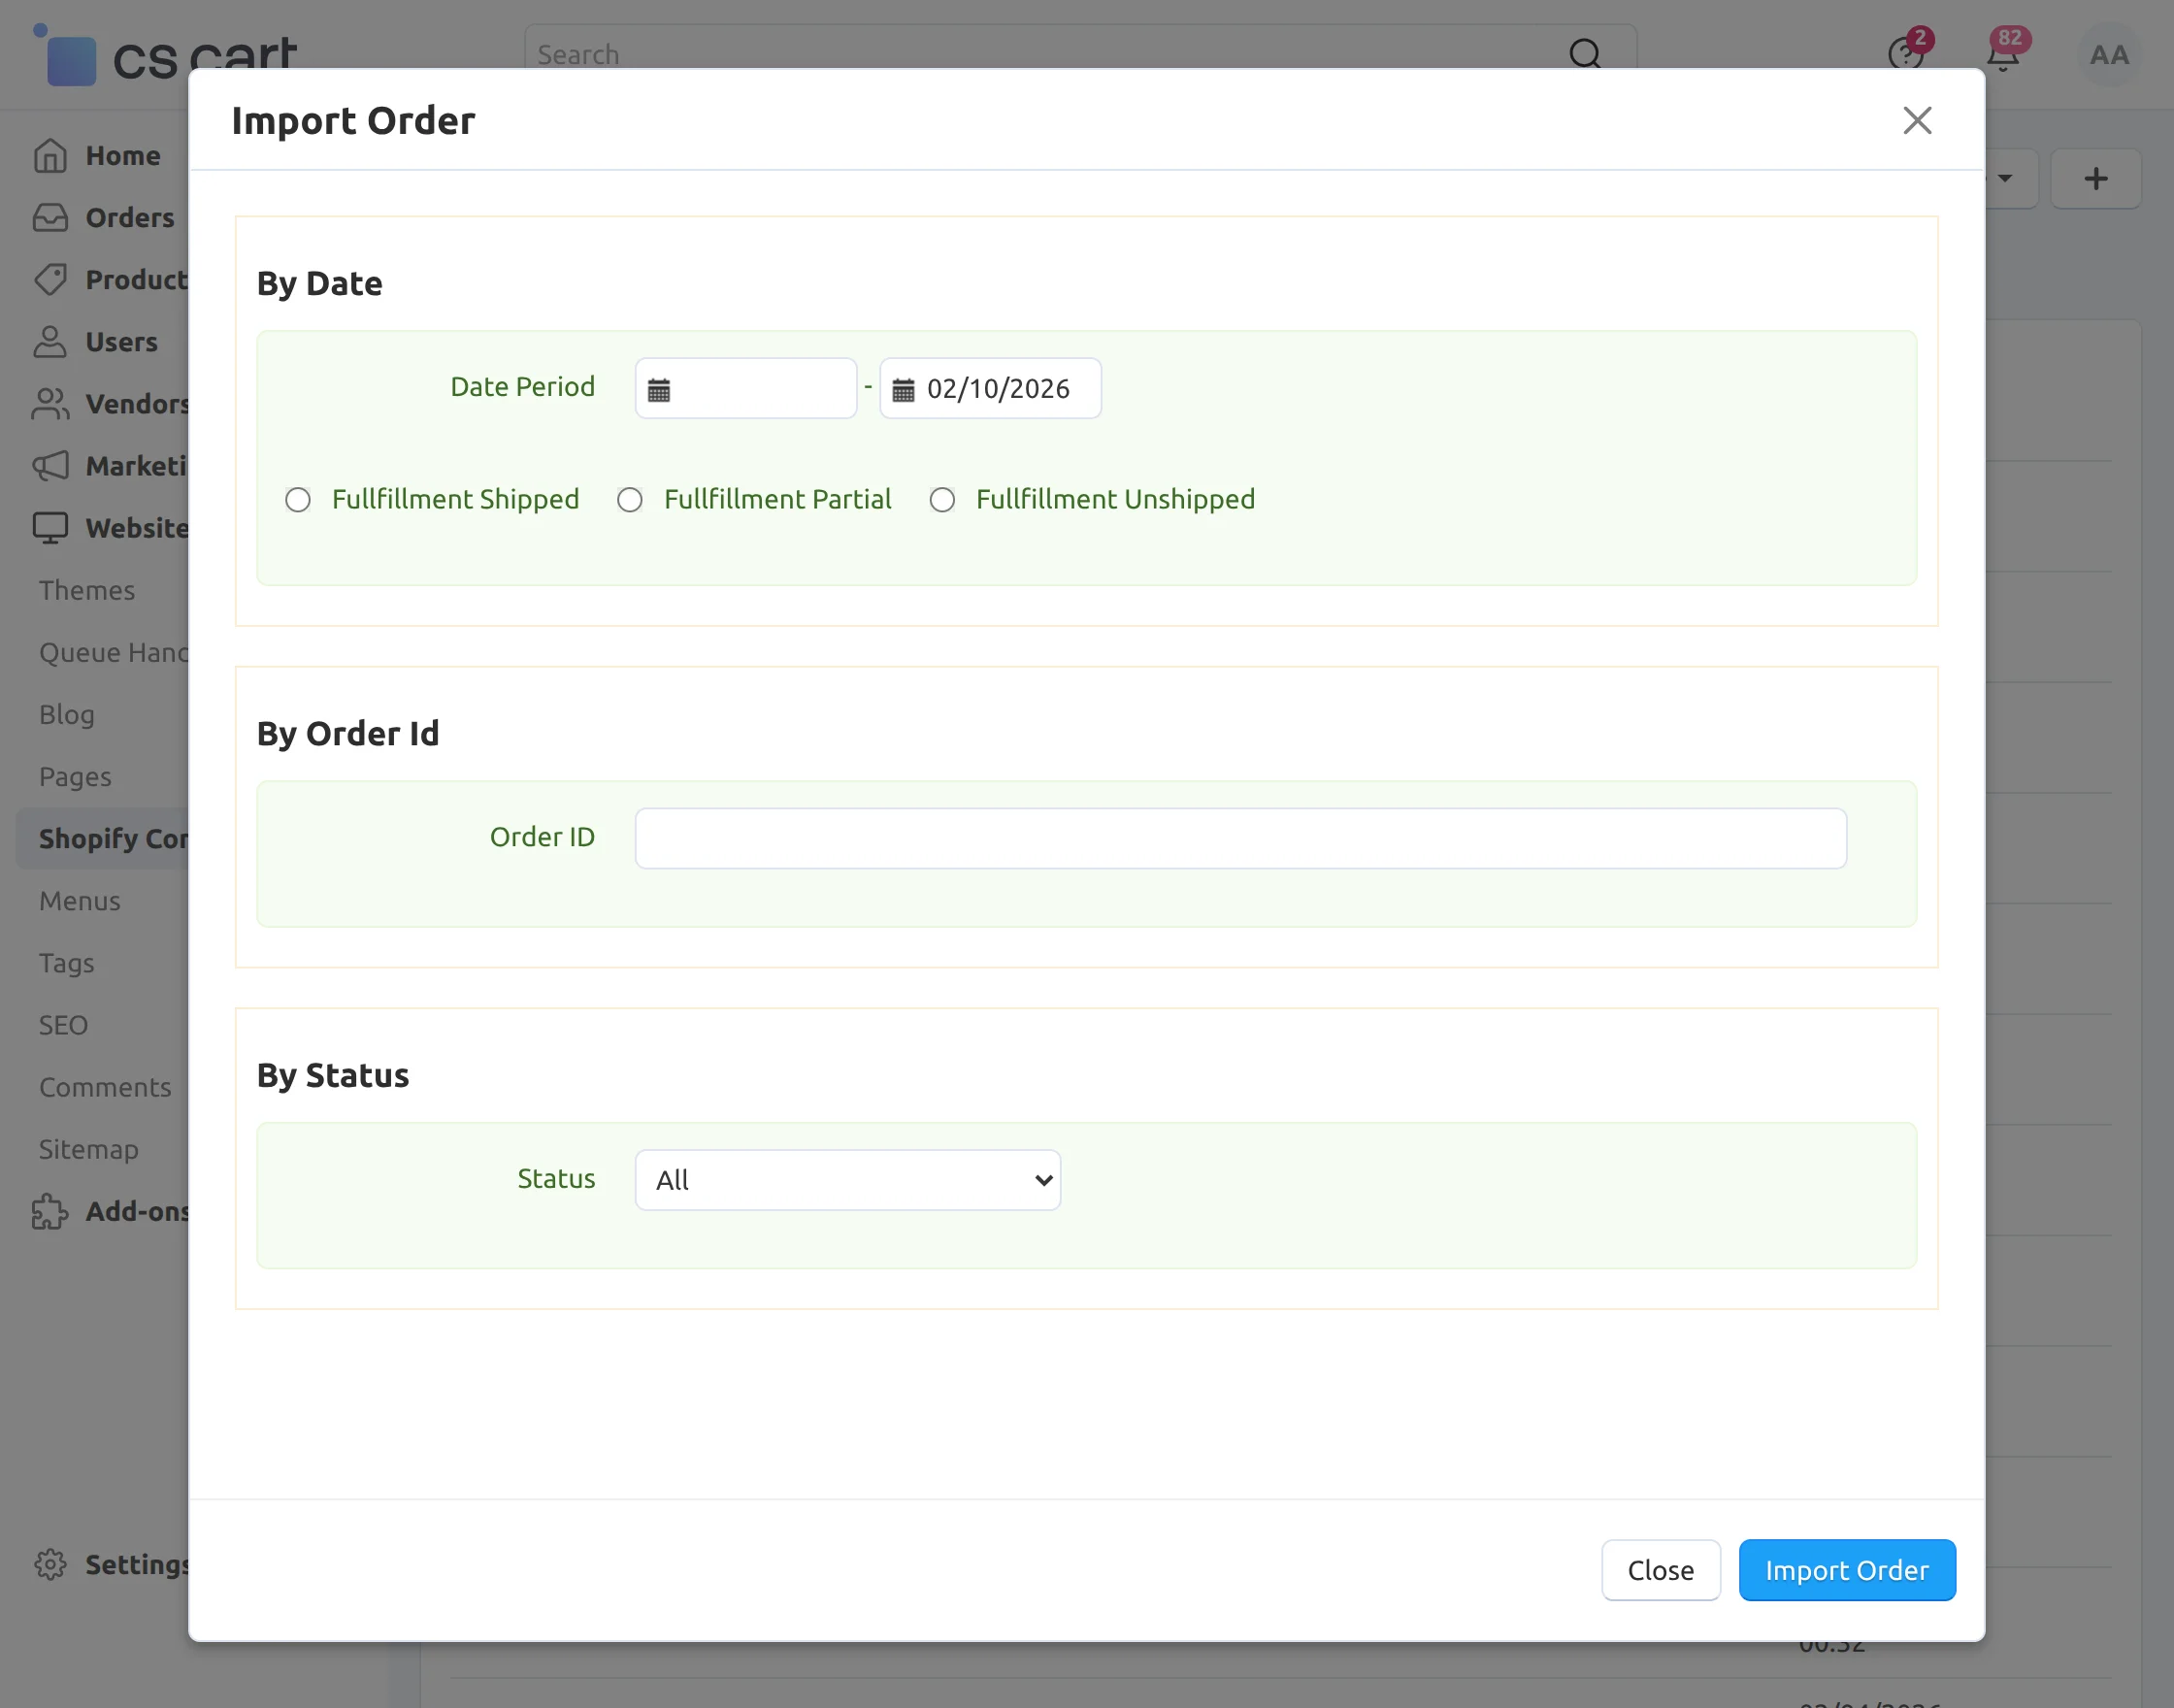This screenshot has width=2174, height=1708.
Task: Click the search magnifier icon
Action: coord(1584,54)
